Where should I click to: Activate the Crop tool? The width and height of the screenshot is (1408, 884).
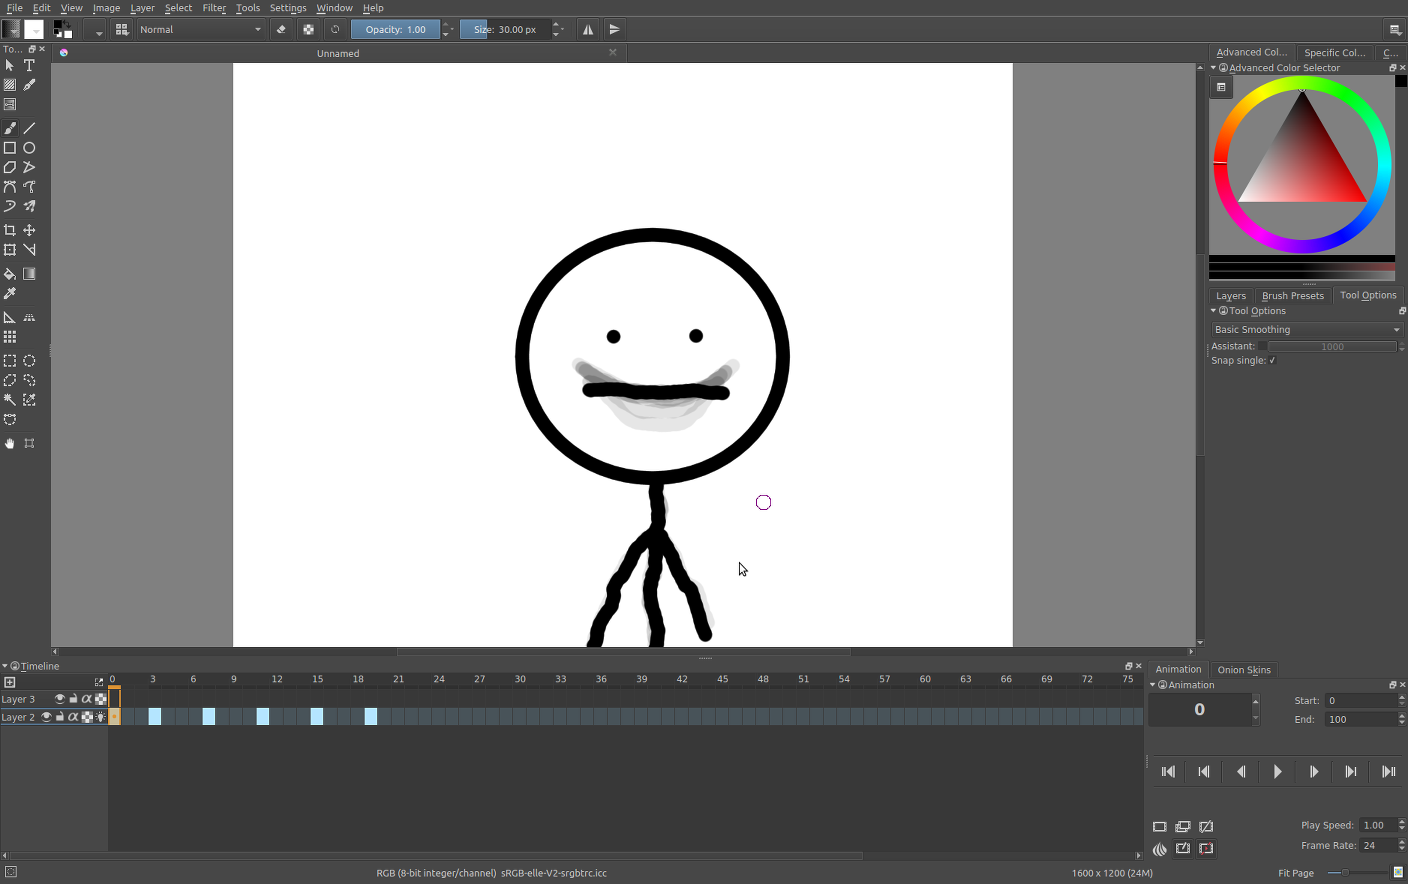pos(10,230)
